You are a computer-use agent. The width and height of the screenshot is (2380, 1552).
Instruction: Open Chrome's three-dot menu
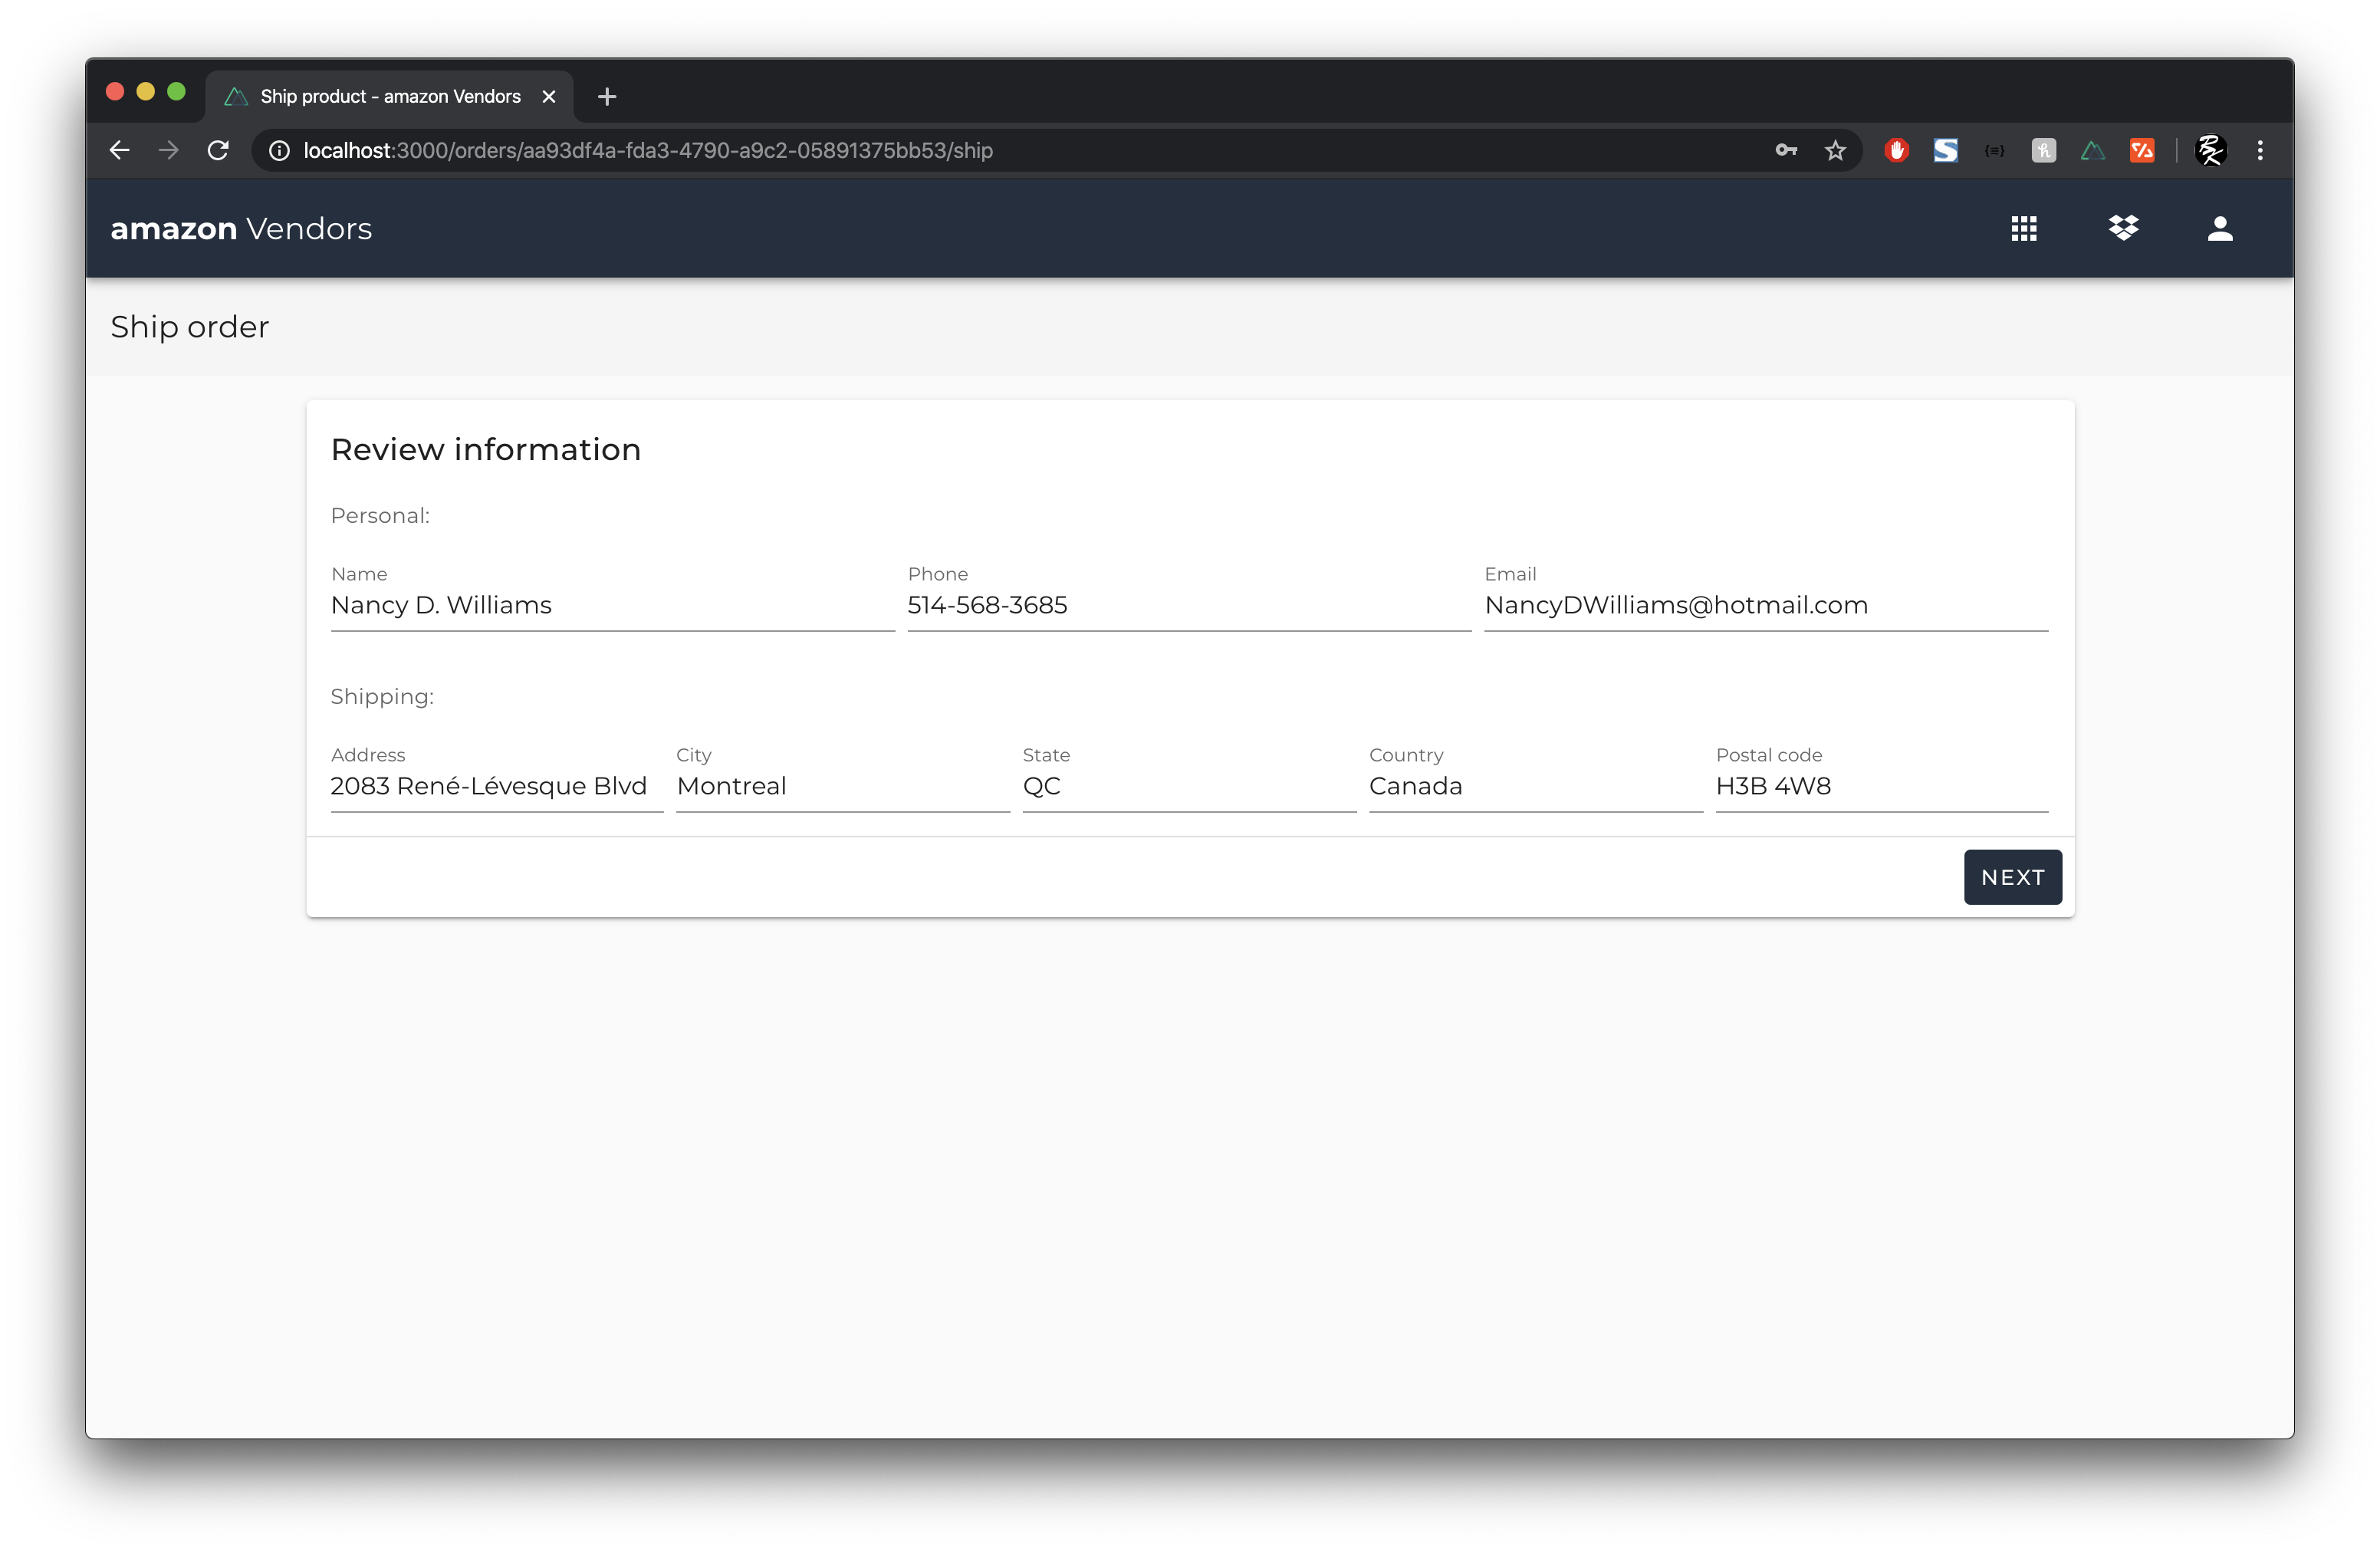pyautogui.click(x=2260, y=150)
